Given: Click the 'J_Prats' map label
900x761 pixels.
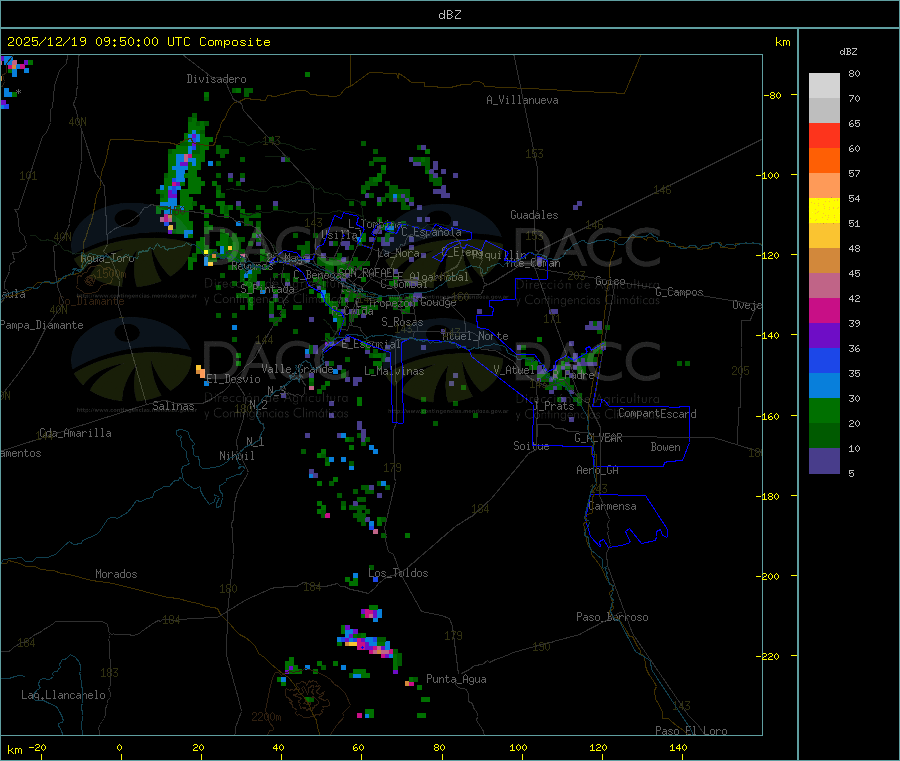Looking at the screenshot, I should tap(554, 406).
